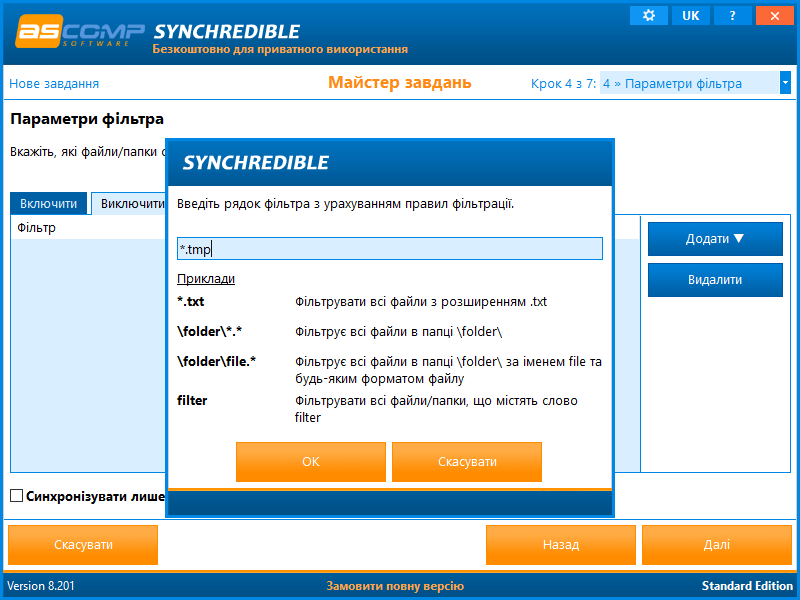
Task: Click the 'Приклади' underlined heading
Action: pos(206,279)
